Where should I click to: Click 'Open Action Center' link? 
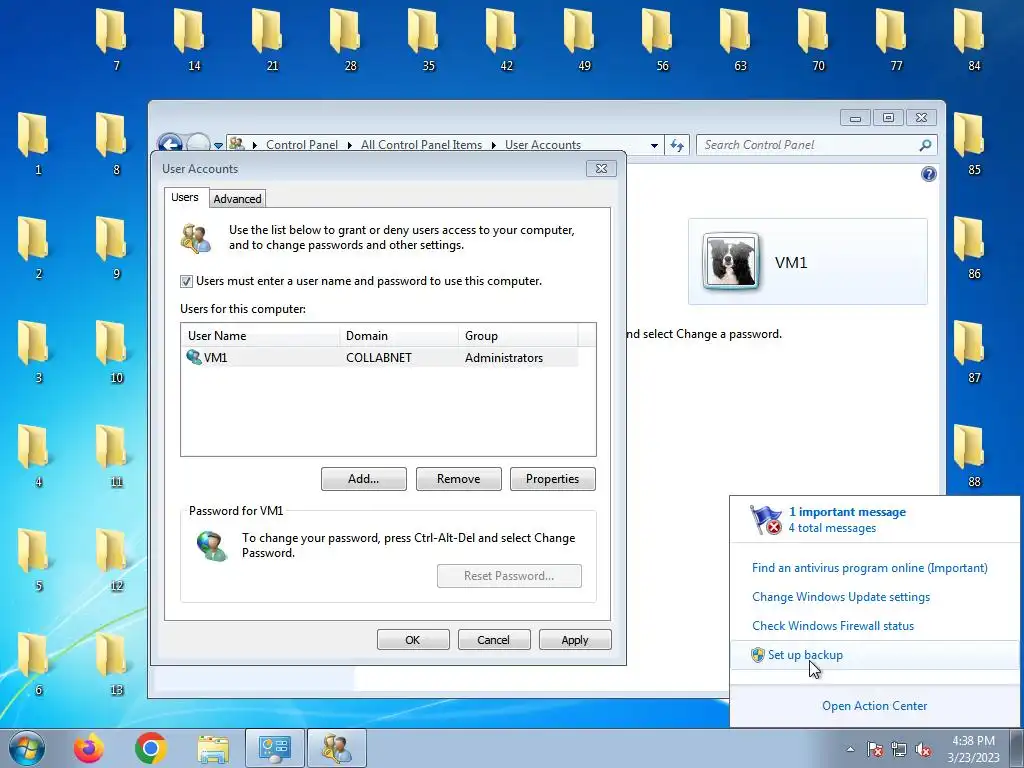click(874, 706)
